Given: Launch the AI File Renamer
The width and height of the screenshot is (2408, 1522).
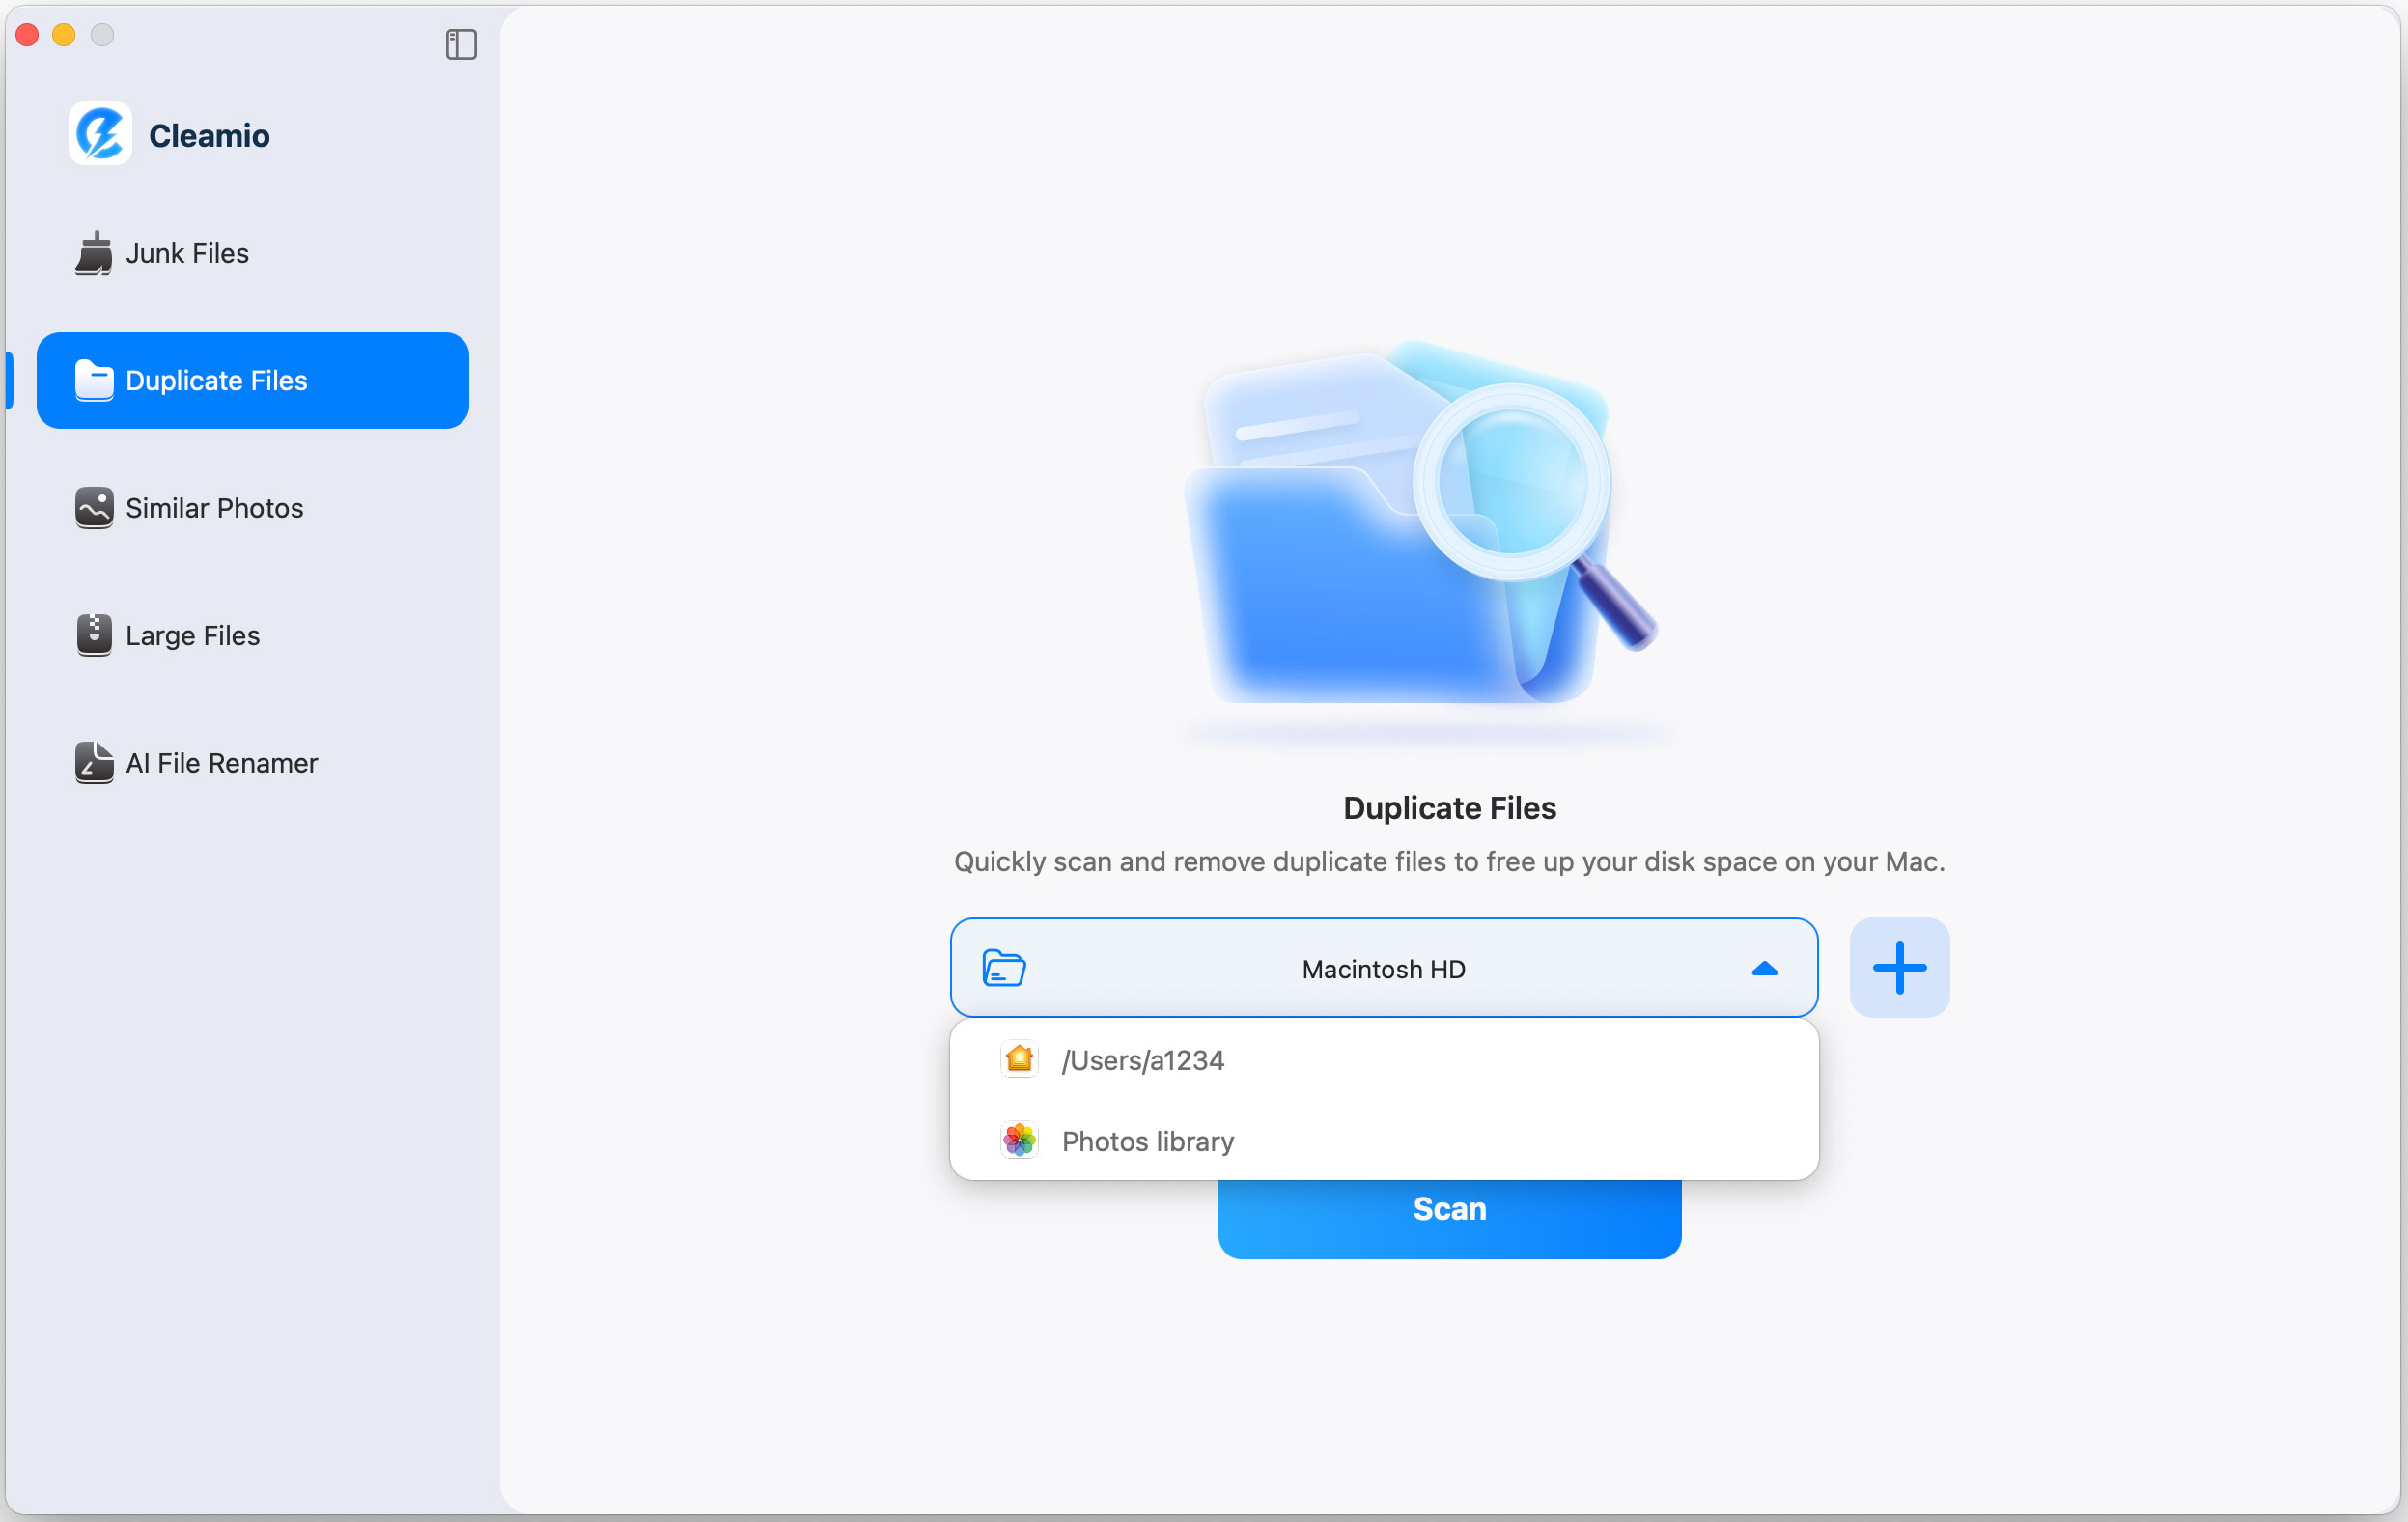Looking at the screenshot, I should pos(220,763).
